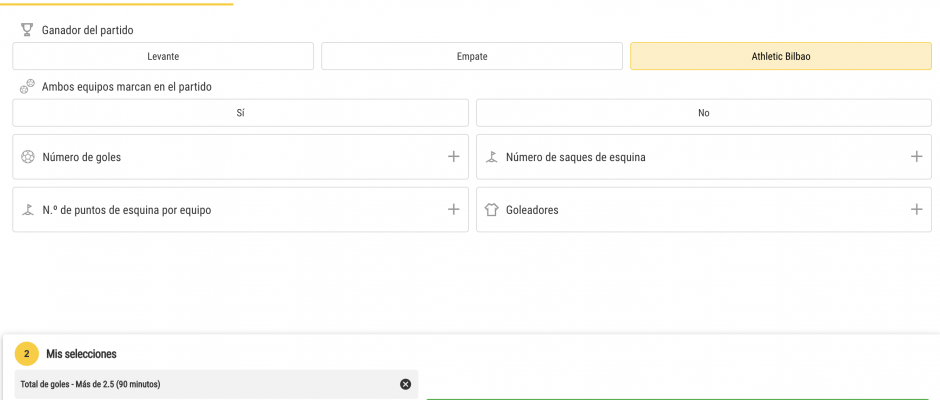Click Ambos equipos marcan en el partido heading
This screenshot has width=940, height=400.
[x=126, y=87]
